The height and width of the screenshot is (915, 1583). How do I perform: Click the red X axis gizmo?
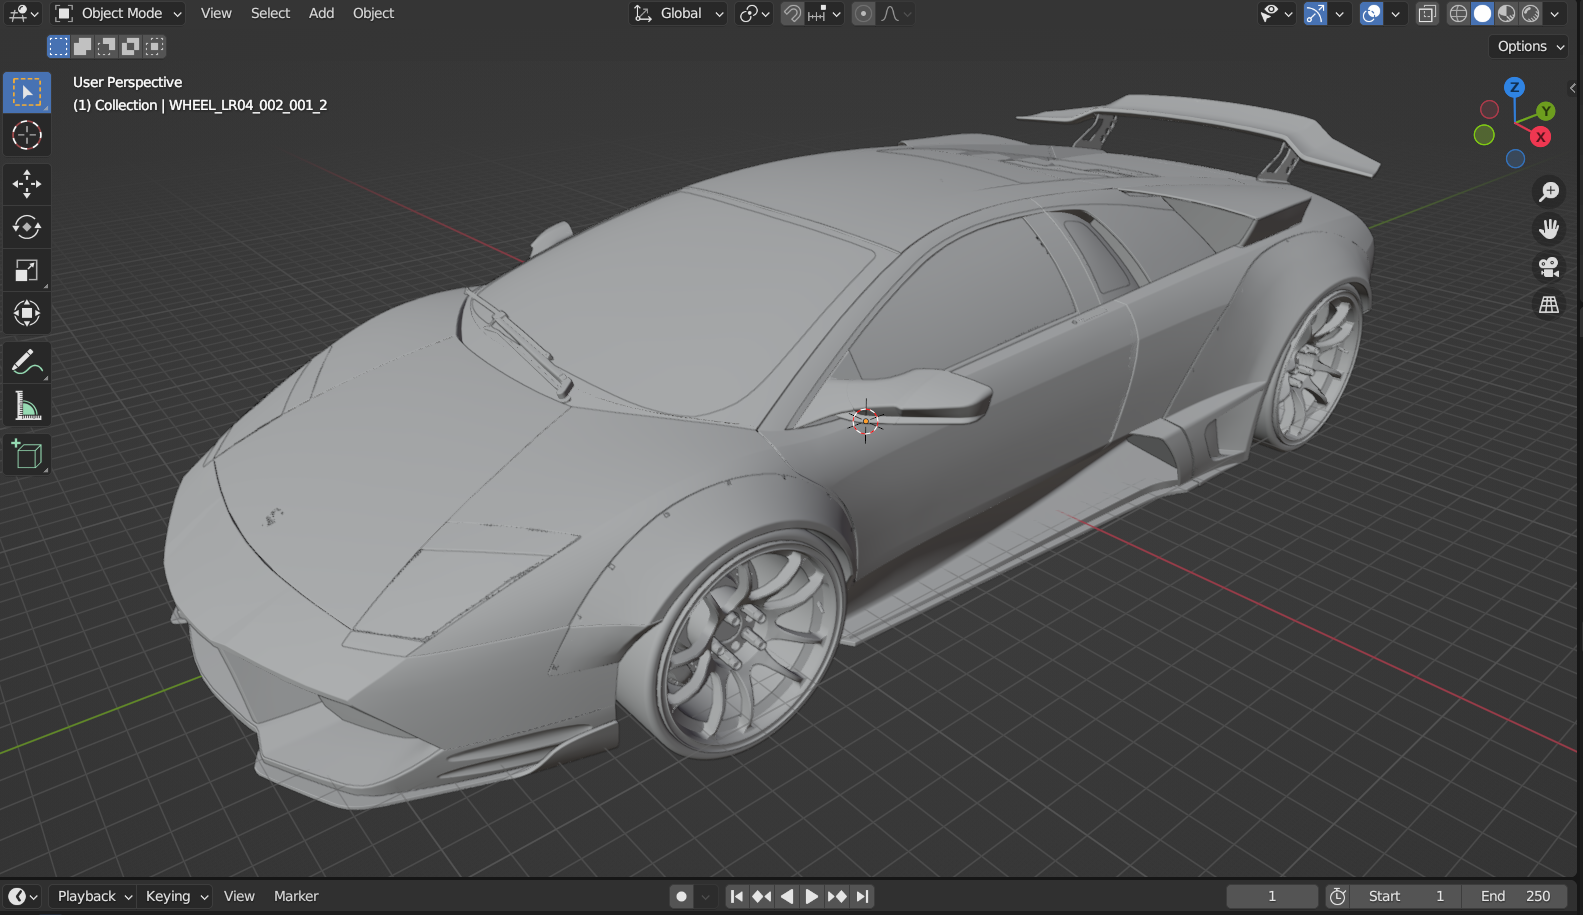click(1541, 137)
